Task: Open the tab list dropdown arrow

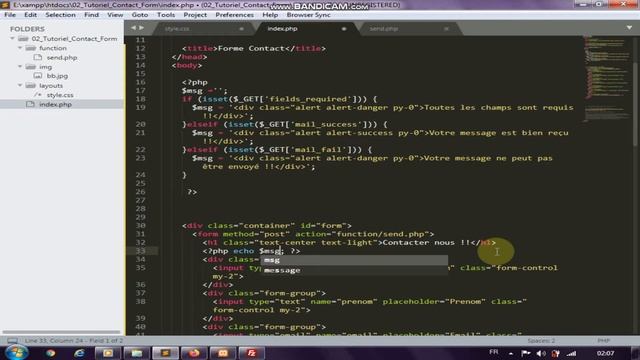Action: coord(629,28)
